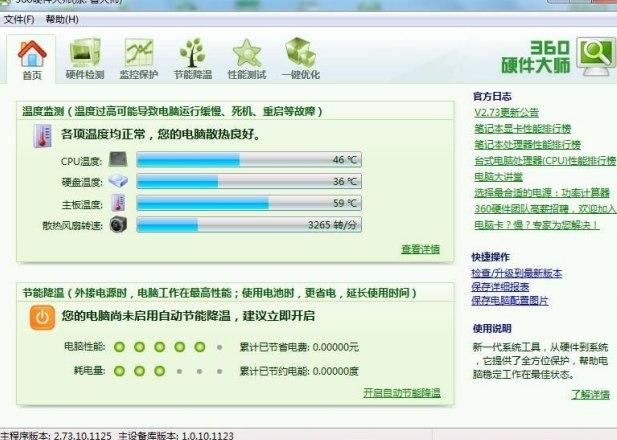
Task: Open the 一键优化 one-click optimize tab
Action: click(301, 59)
